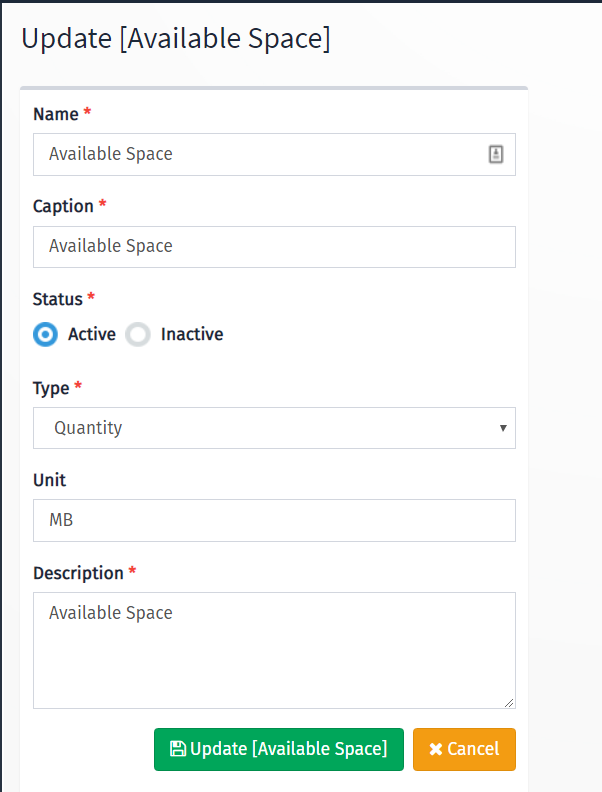Click the Update [Available Space] page heading
Screen dimensions: 602x792
pos(176,39)
